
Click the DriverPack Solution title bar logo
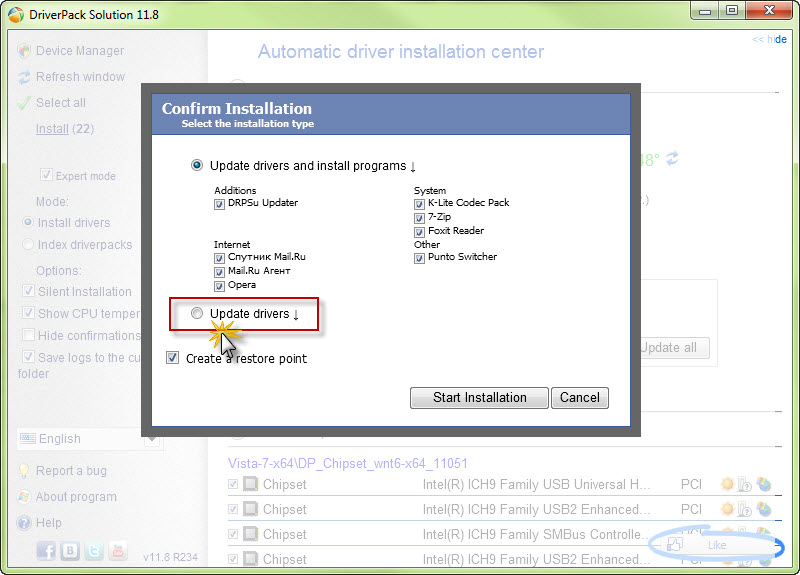click(16, 15)
